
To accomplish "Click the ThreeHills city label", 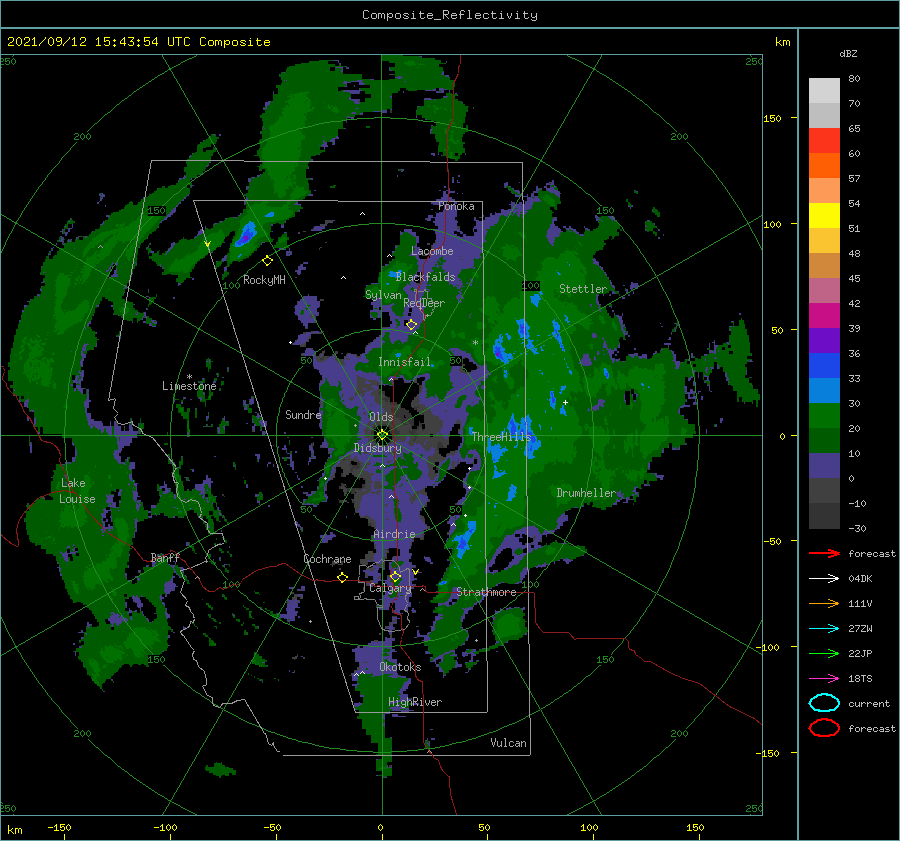I will [x=502, y=437].
